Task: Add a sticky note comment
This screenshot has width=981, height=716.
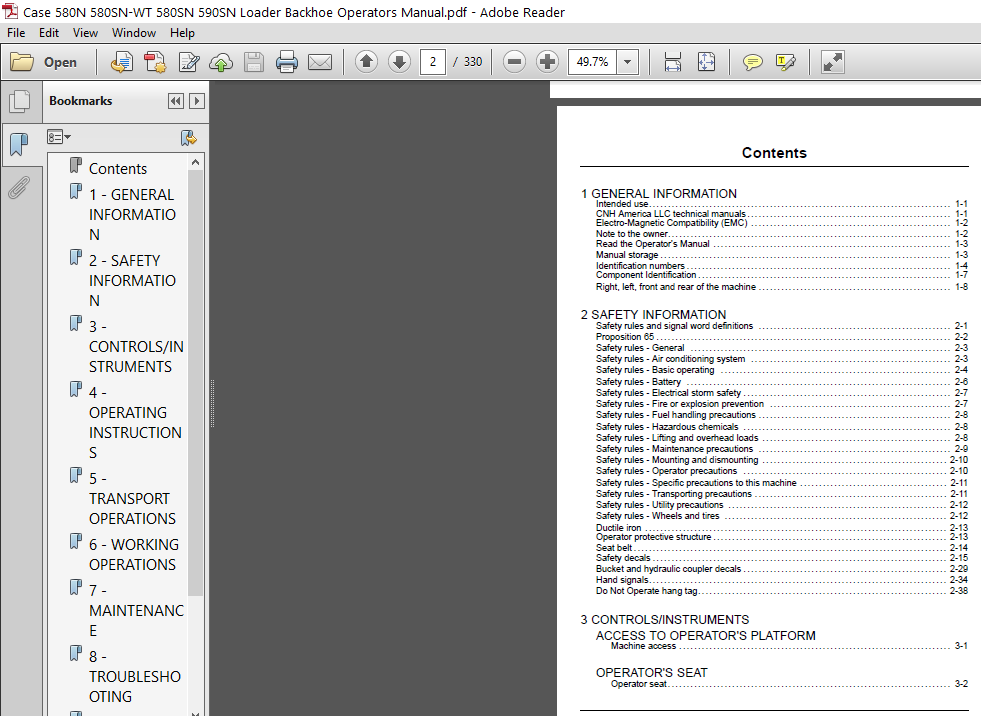Action: tap(752, 62)
